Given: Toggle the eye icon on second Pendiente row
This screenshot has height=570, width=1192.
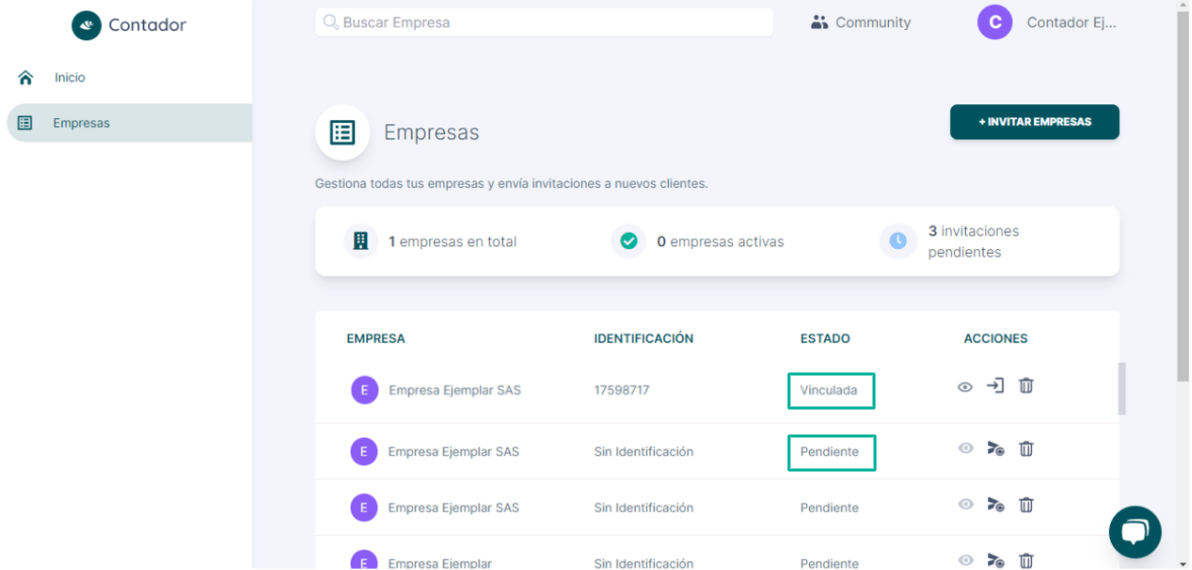Looking at the screenshot, I should (965, 505).
